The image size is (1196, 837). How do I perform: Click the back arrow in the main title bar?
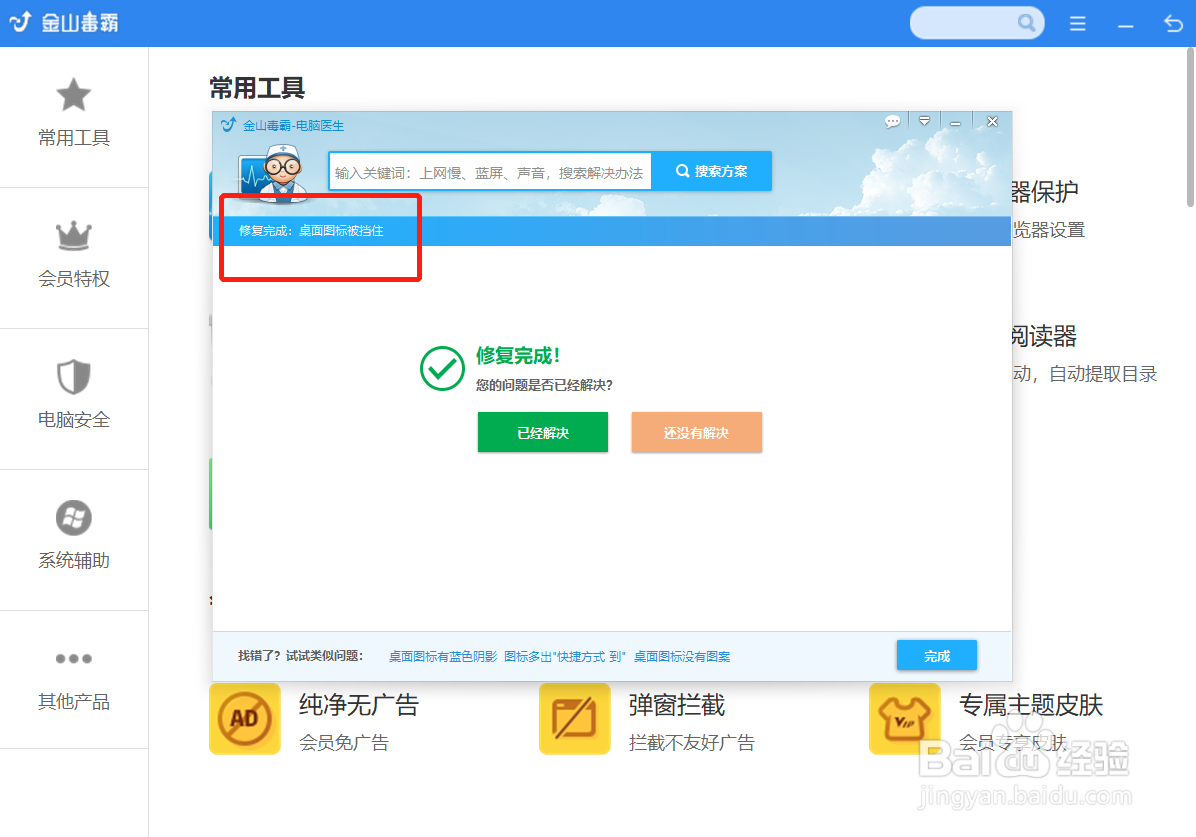(x=1173, y=24)
